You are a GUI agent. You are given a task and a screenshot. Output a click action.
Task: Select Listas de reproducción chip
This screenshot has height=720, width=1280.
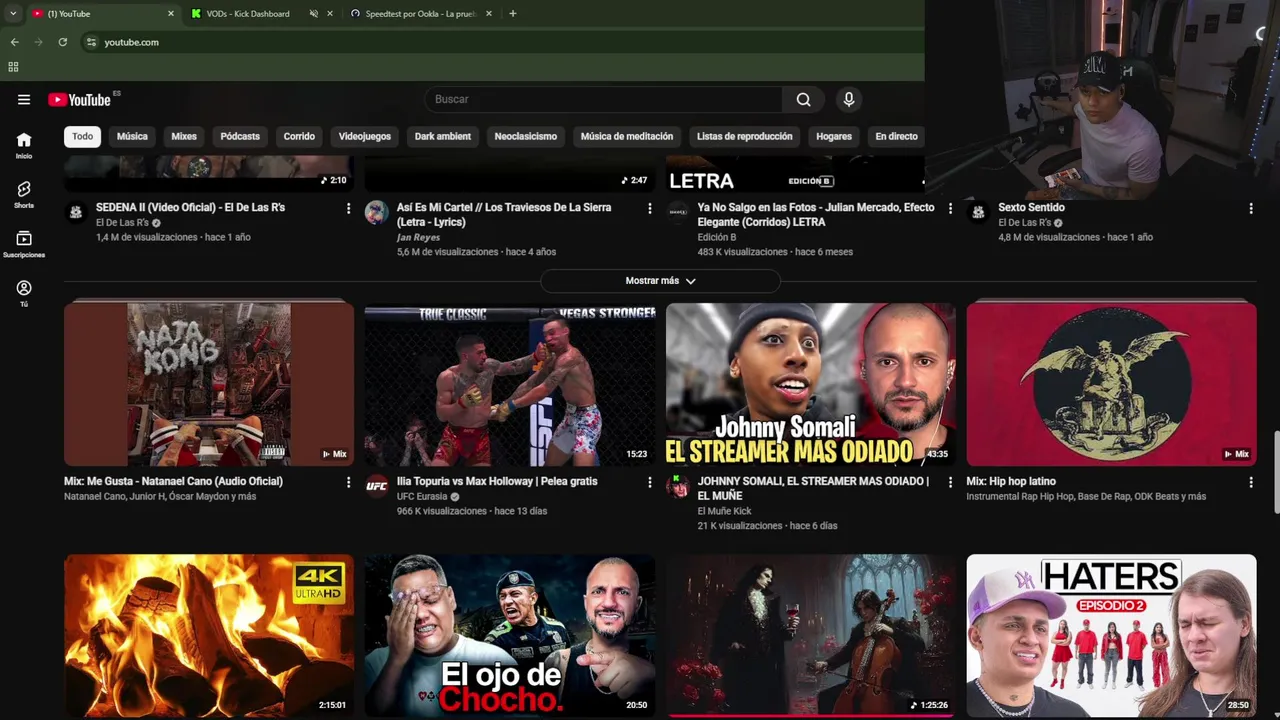(745, 136)
